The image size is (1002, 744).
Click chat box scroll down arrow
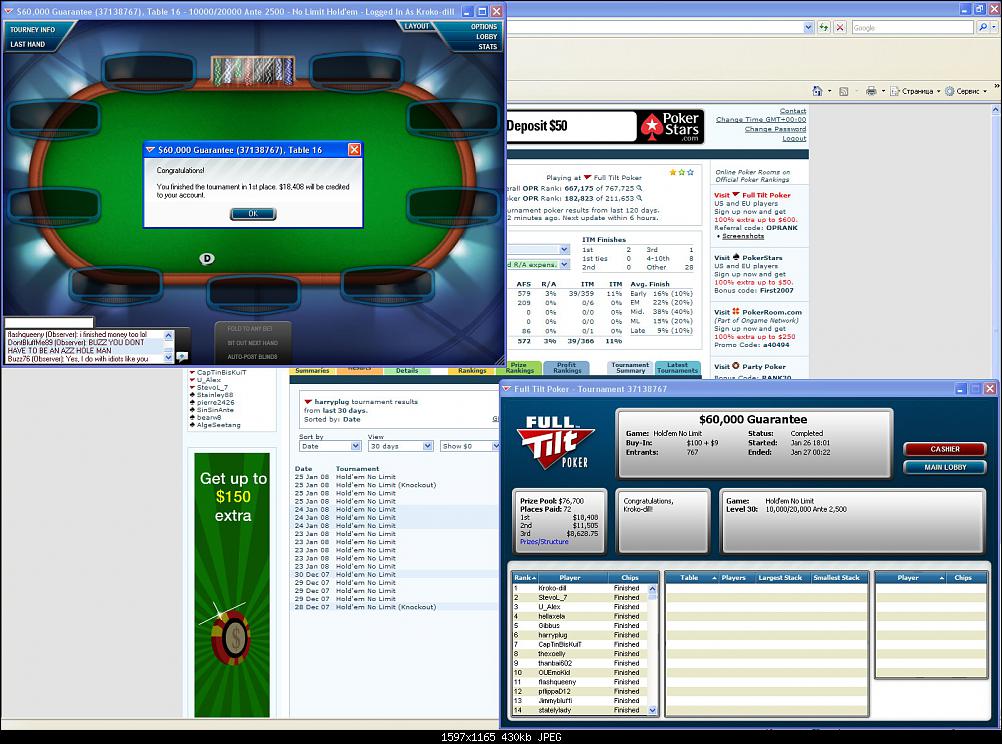[x=169, y=359]
